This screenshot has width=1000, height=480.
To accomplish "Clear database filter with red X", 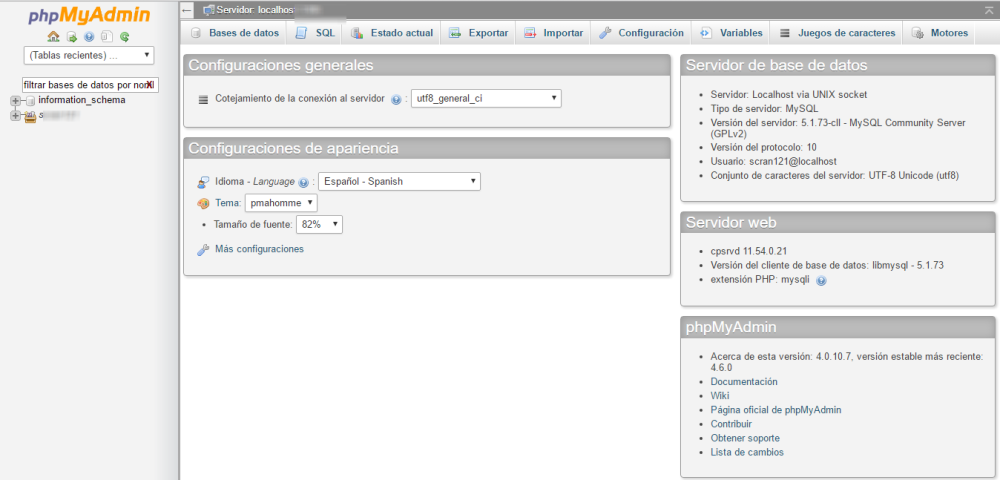I will click(x=149, y=85).
